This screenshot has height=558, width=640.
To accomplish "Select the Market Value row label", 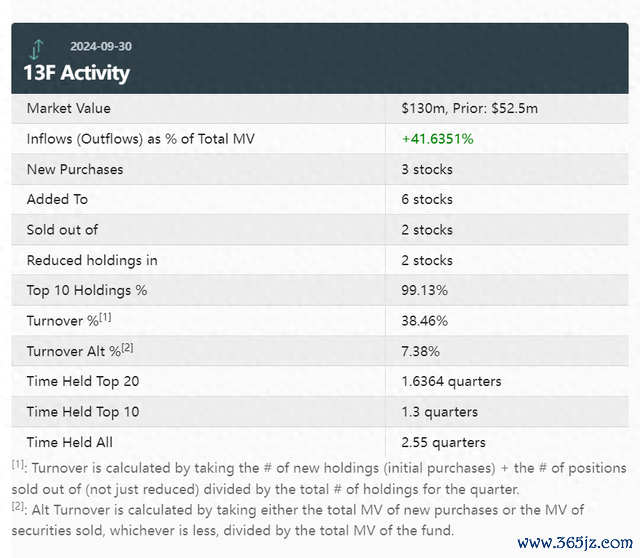I will click(x=69, y=109).
